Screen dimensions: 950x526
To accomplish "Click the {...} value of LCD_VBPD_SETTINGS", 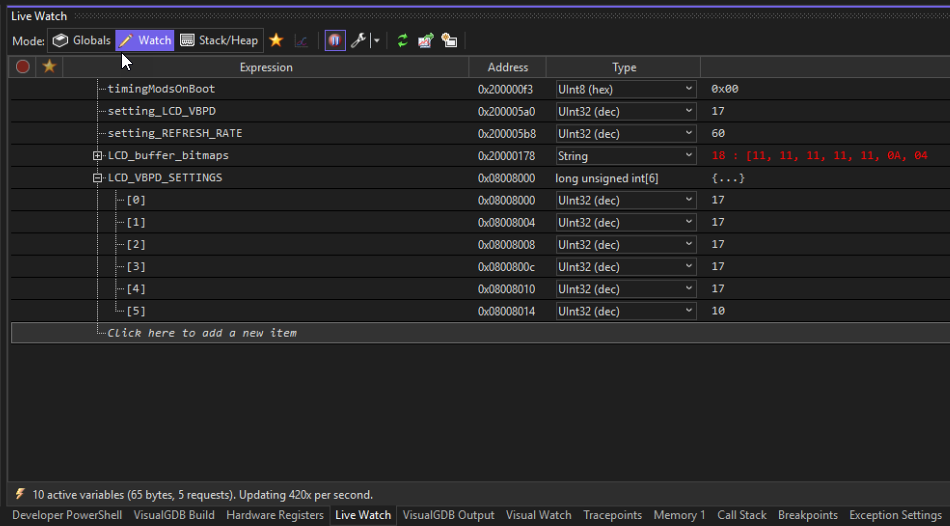I will click(x=728, y=178).
